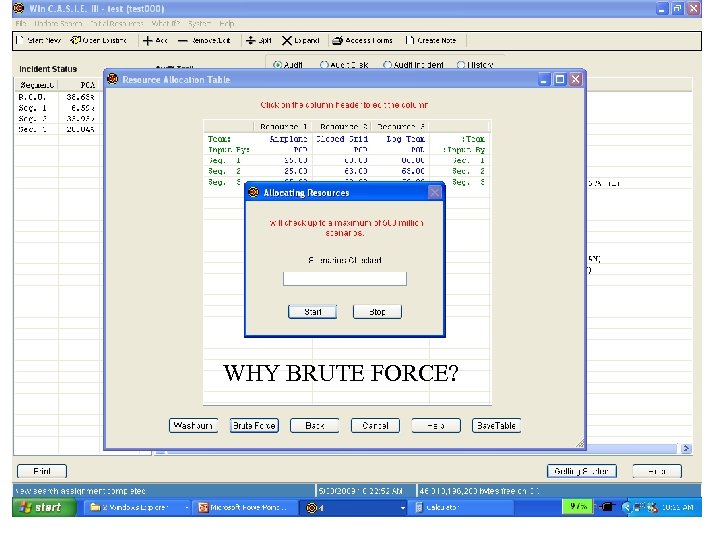Click the Resource Allocation Table window icon
The image size is (720, 540).
click(x=112, y=79)
